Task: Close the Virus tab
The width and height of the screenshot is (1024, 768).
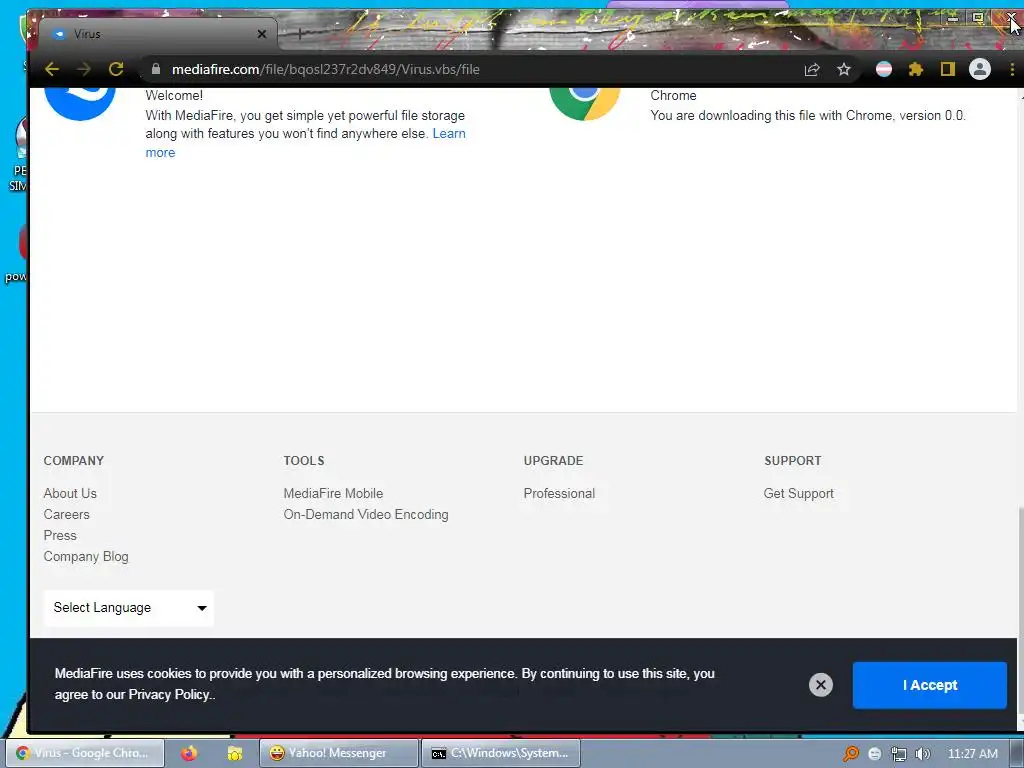Action: point(262,34)
